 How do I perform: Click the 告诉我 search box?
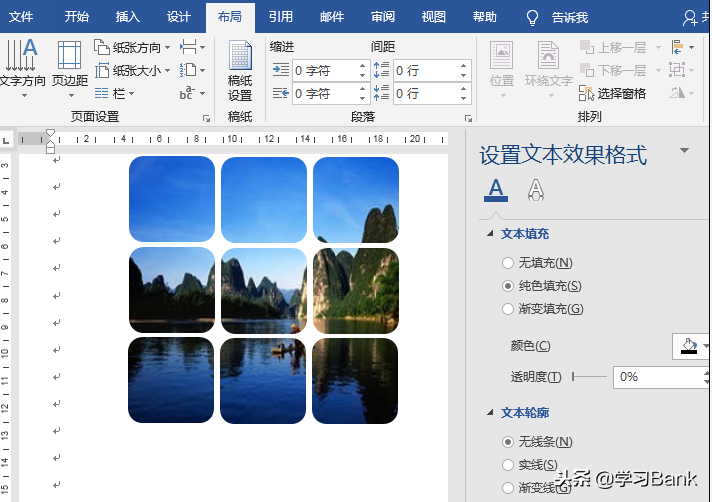tap(570, 18)
